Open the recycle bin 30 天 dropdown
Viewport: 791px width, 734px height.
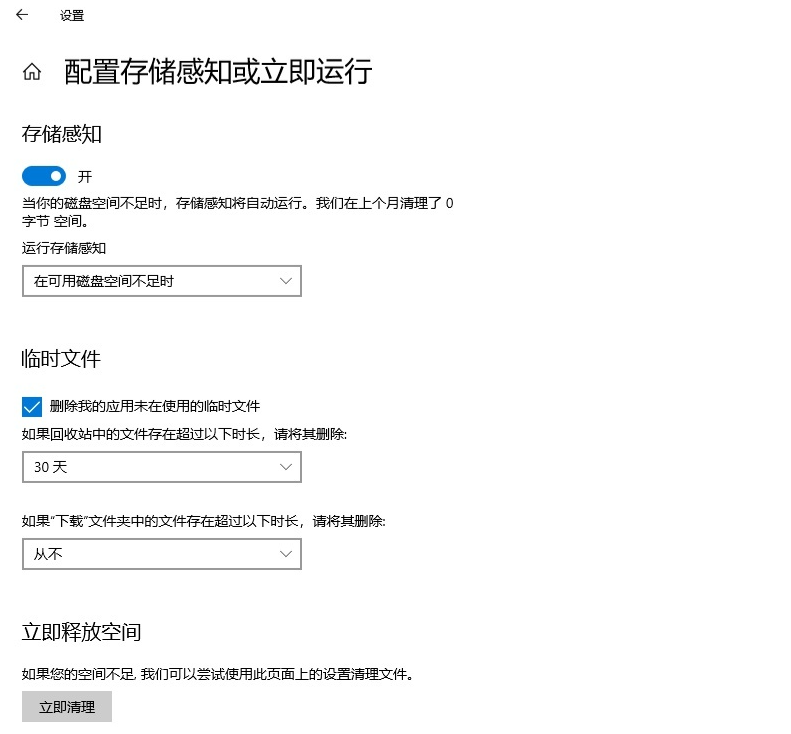(x=162, y=467)
